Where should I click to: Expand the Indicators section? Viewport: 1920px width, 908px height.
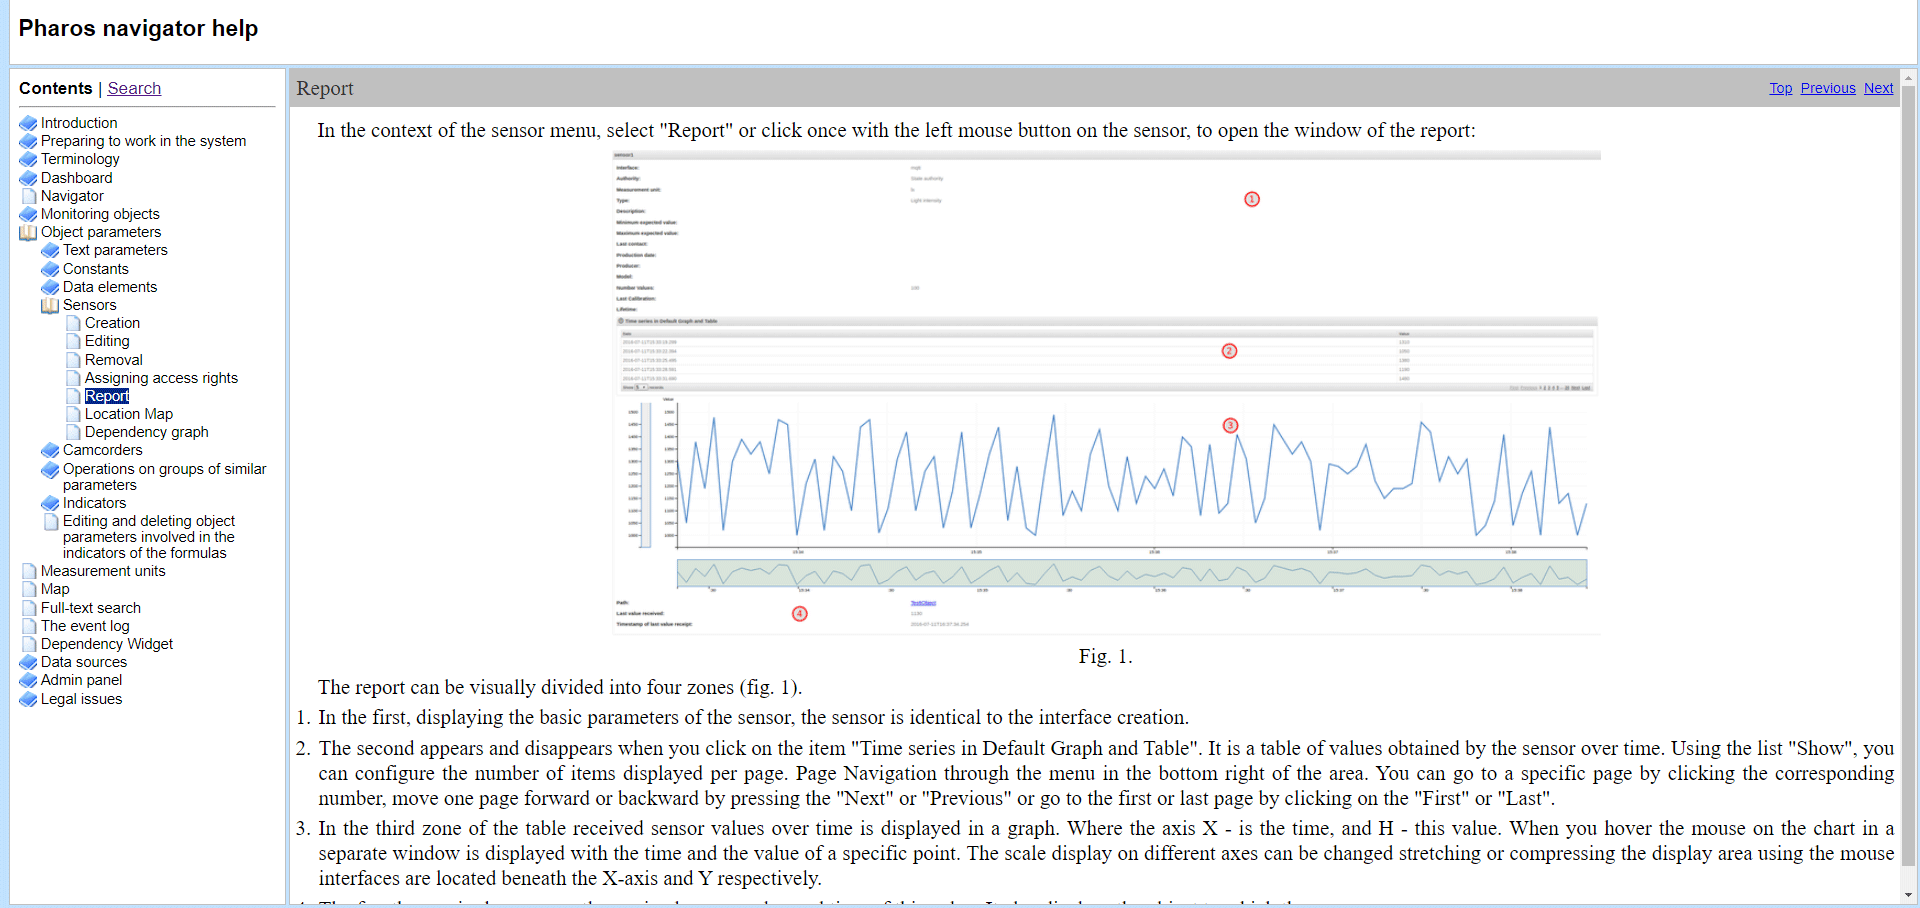click(50, 503)
